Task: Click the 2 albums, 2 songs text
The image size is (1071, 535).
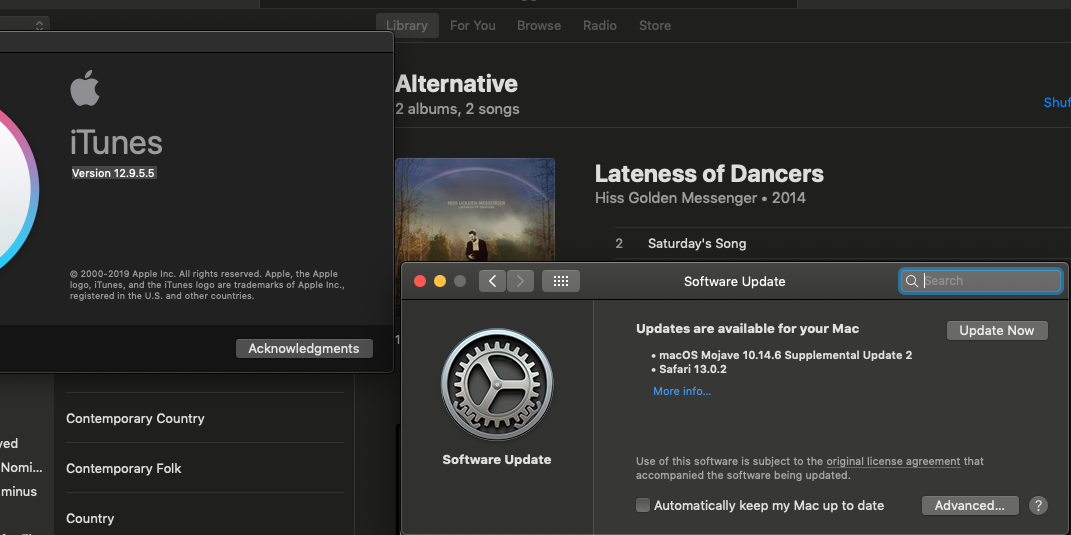Action: pos(457,109)
